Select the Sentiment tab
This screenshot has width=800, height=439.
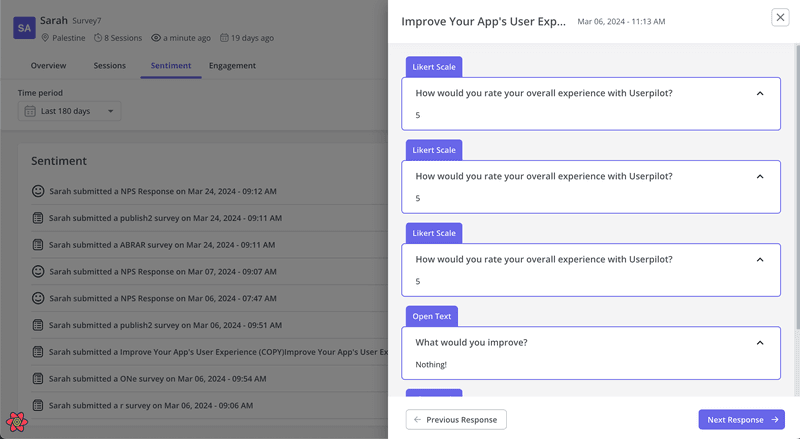pos(171,65)
